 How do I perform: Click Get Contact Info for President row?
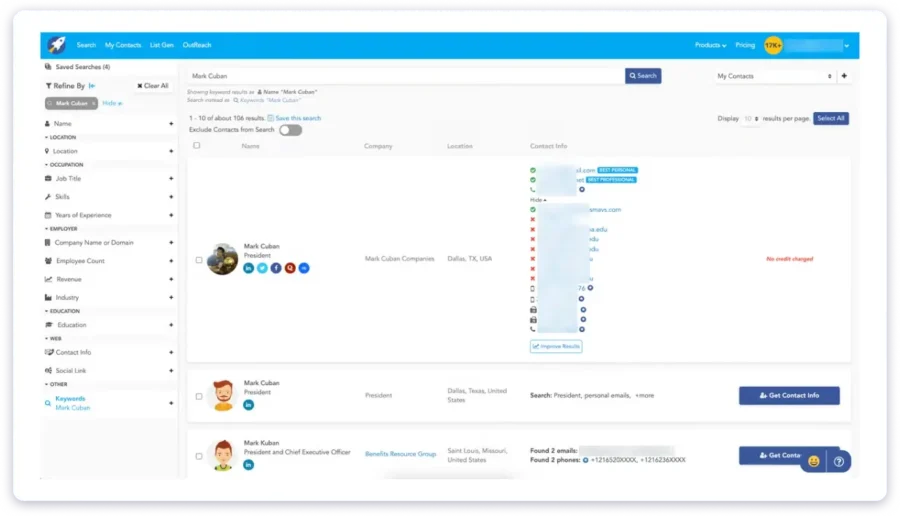pos(789,395)
